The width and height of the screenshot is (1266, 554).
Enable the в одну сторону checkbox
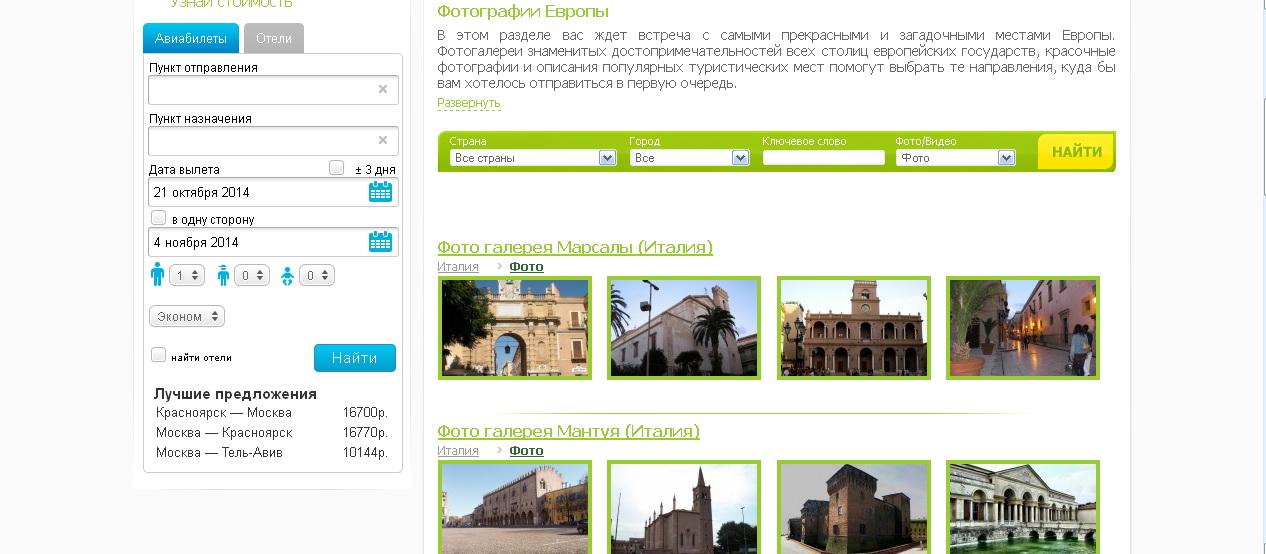point(158,218)
